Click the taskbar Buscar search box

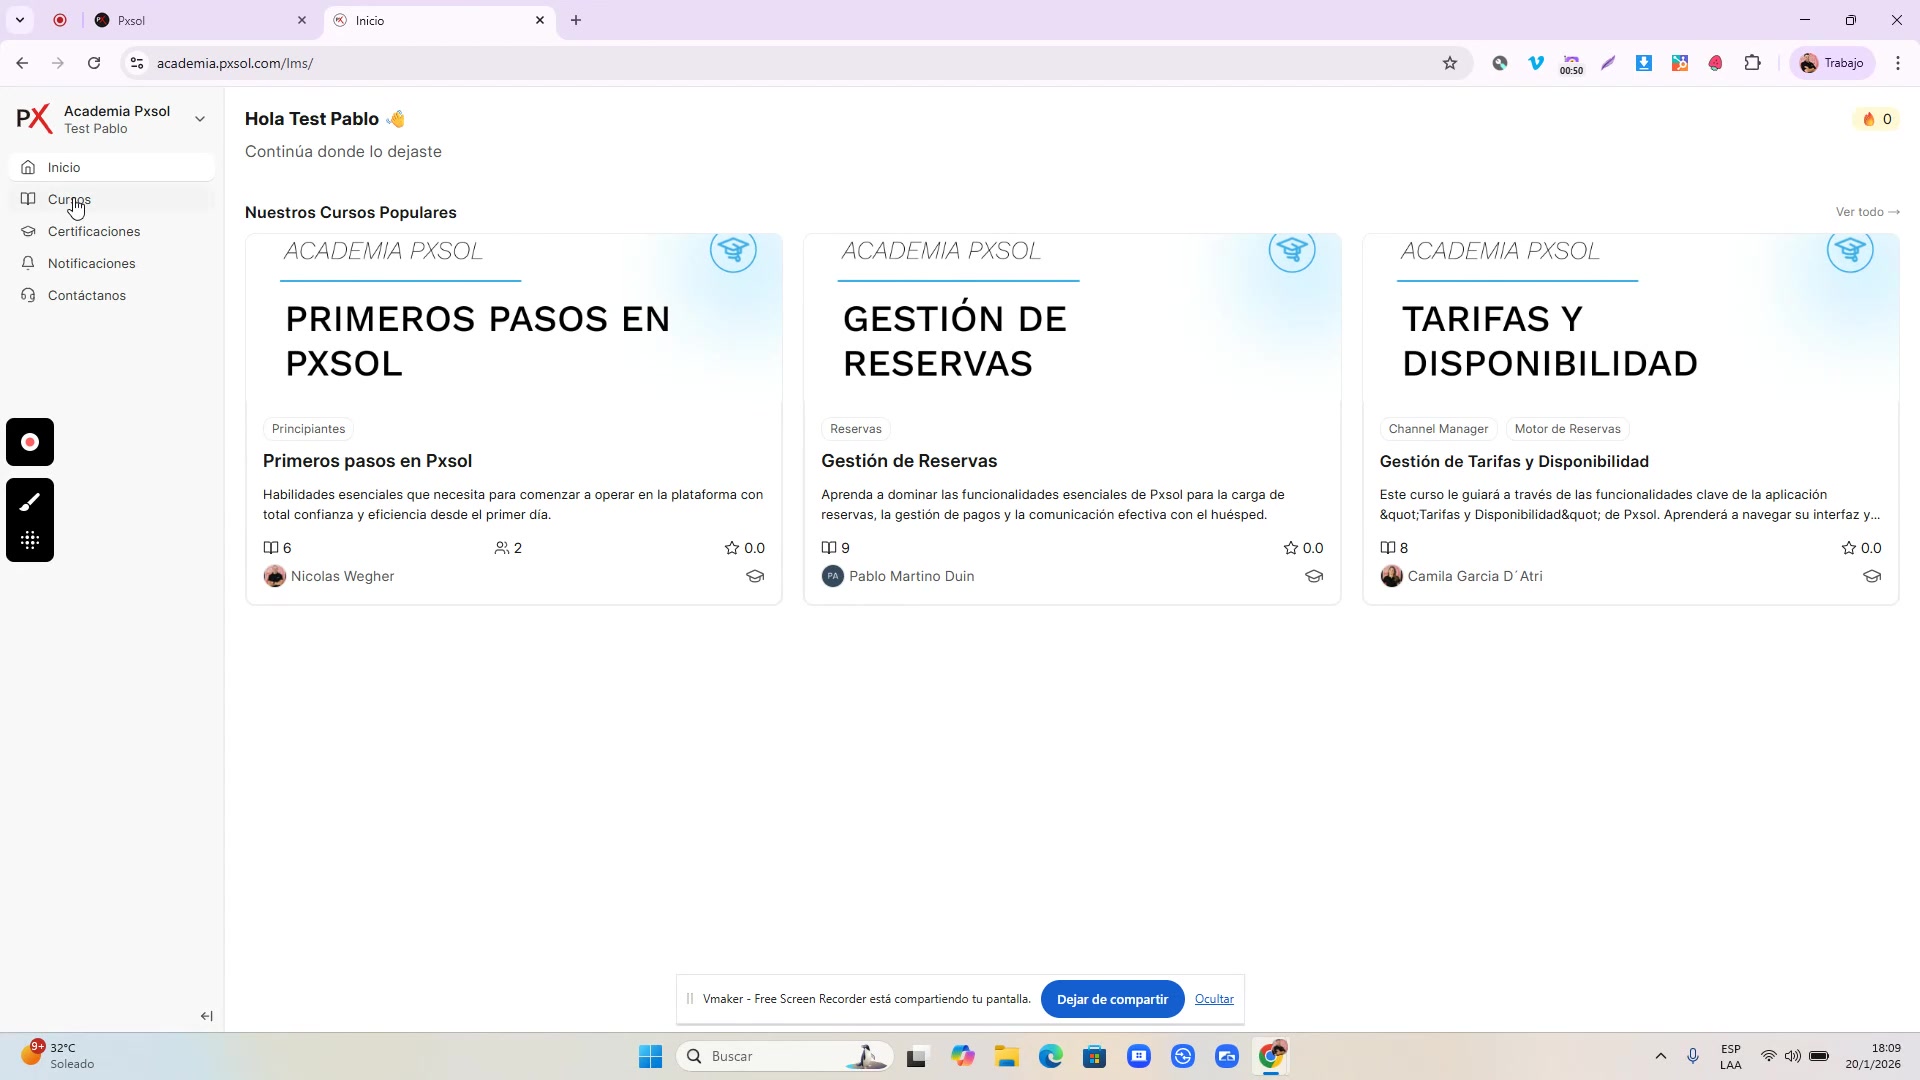(x=785, y=1056)
